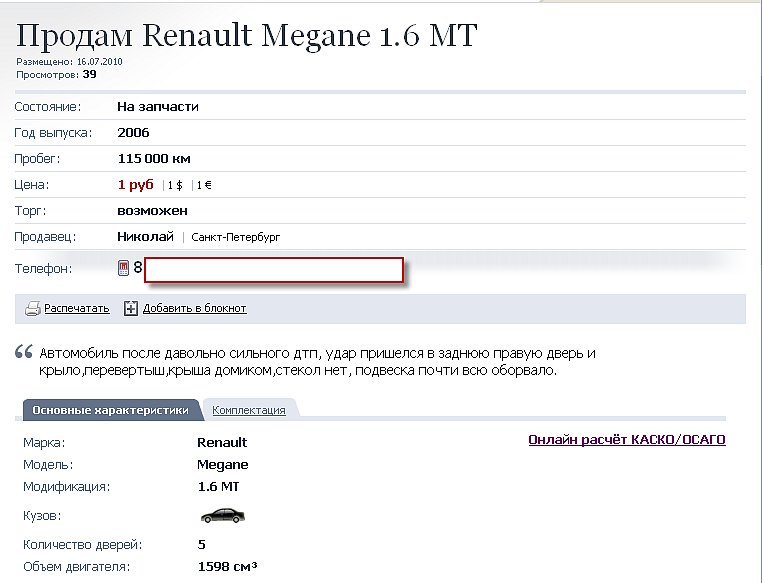Click the modification value 1.6 MT in specs
Screen dimensions: 762x583
click(x=219, y=486)
